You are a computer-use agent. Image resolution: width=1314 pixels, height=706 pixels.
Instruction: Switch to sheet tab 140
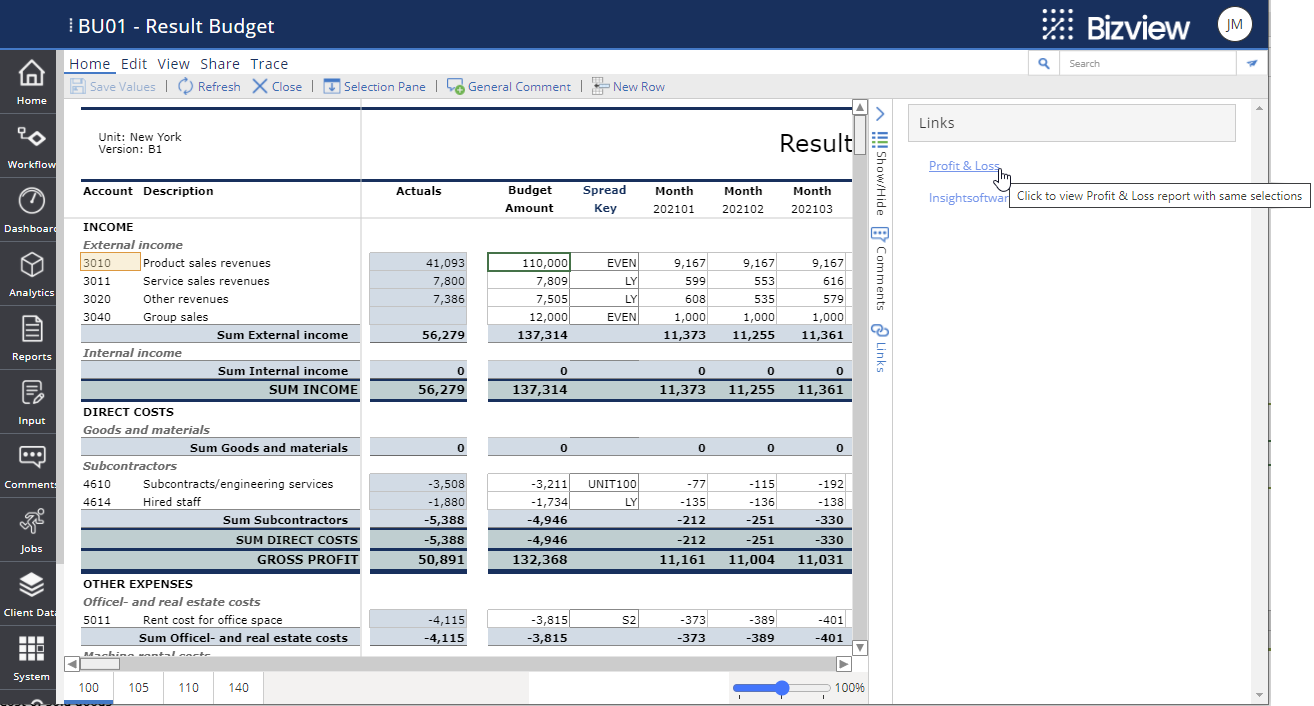[238, 687]
